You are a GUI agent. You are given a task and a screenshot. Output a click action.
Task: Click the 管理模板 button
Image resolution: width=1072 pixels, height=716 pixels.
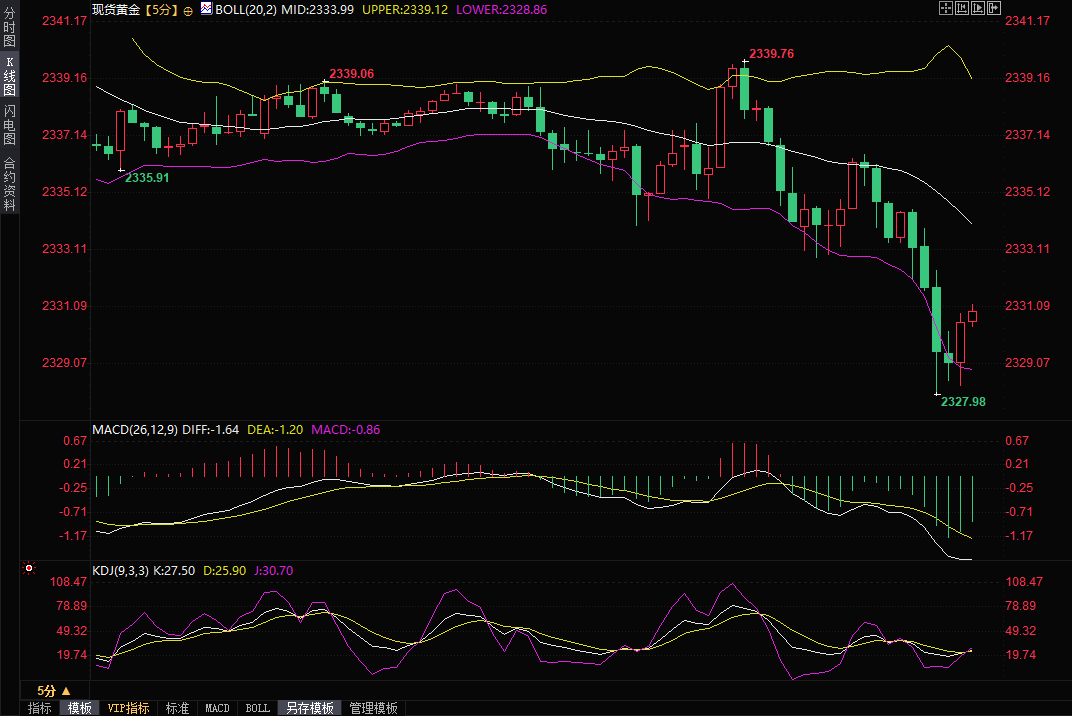click(373, 708)
